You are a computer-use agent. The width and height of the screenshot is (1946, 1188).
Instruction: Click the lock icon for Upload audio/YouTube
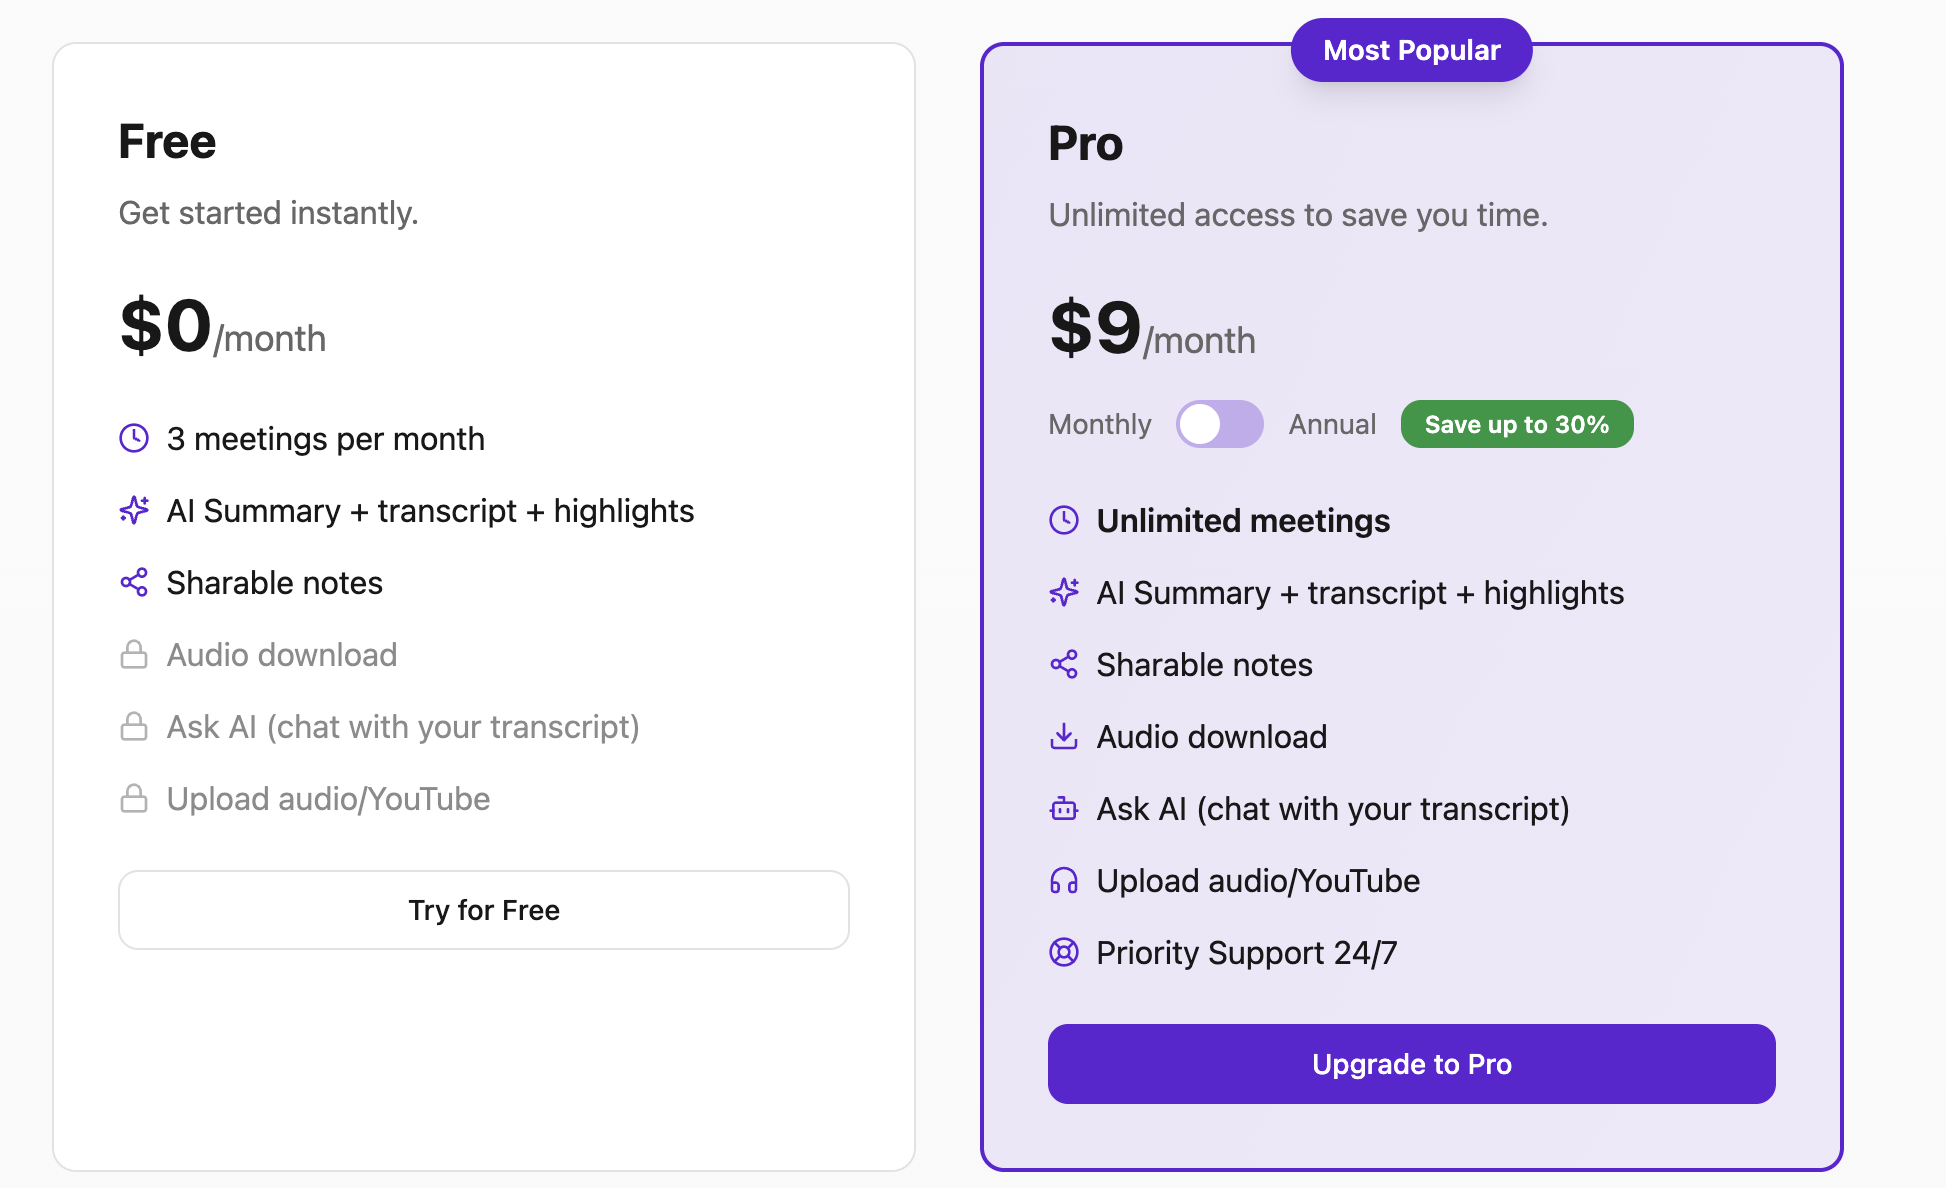(x=134, y=799)
